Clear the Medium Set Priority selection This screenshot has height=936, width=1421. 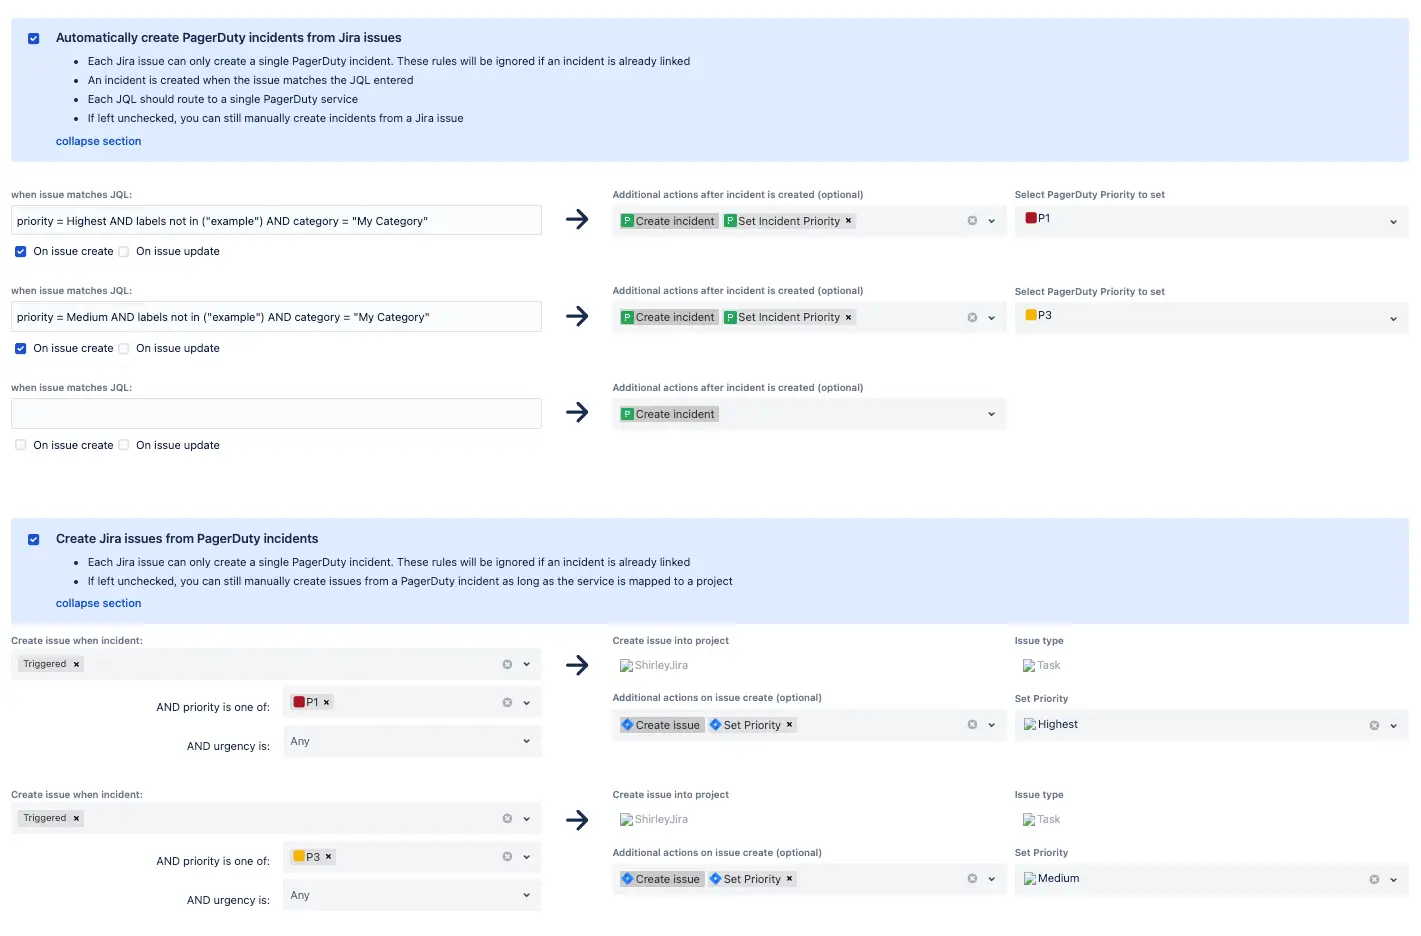[x=1374, y=880]
